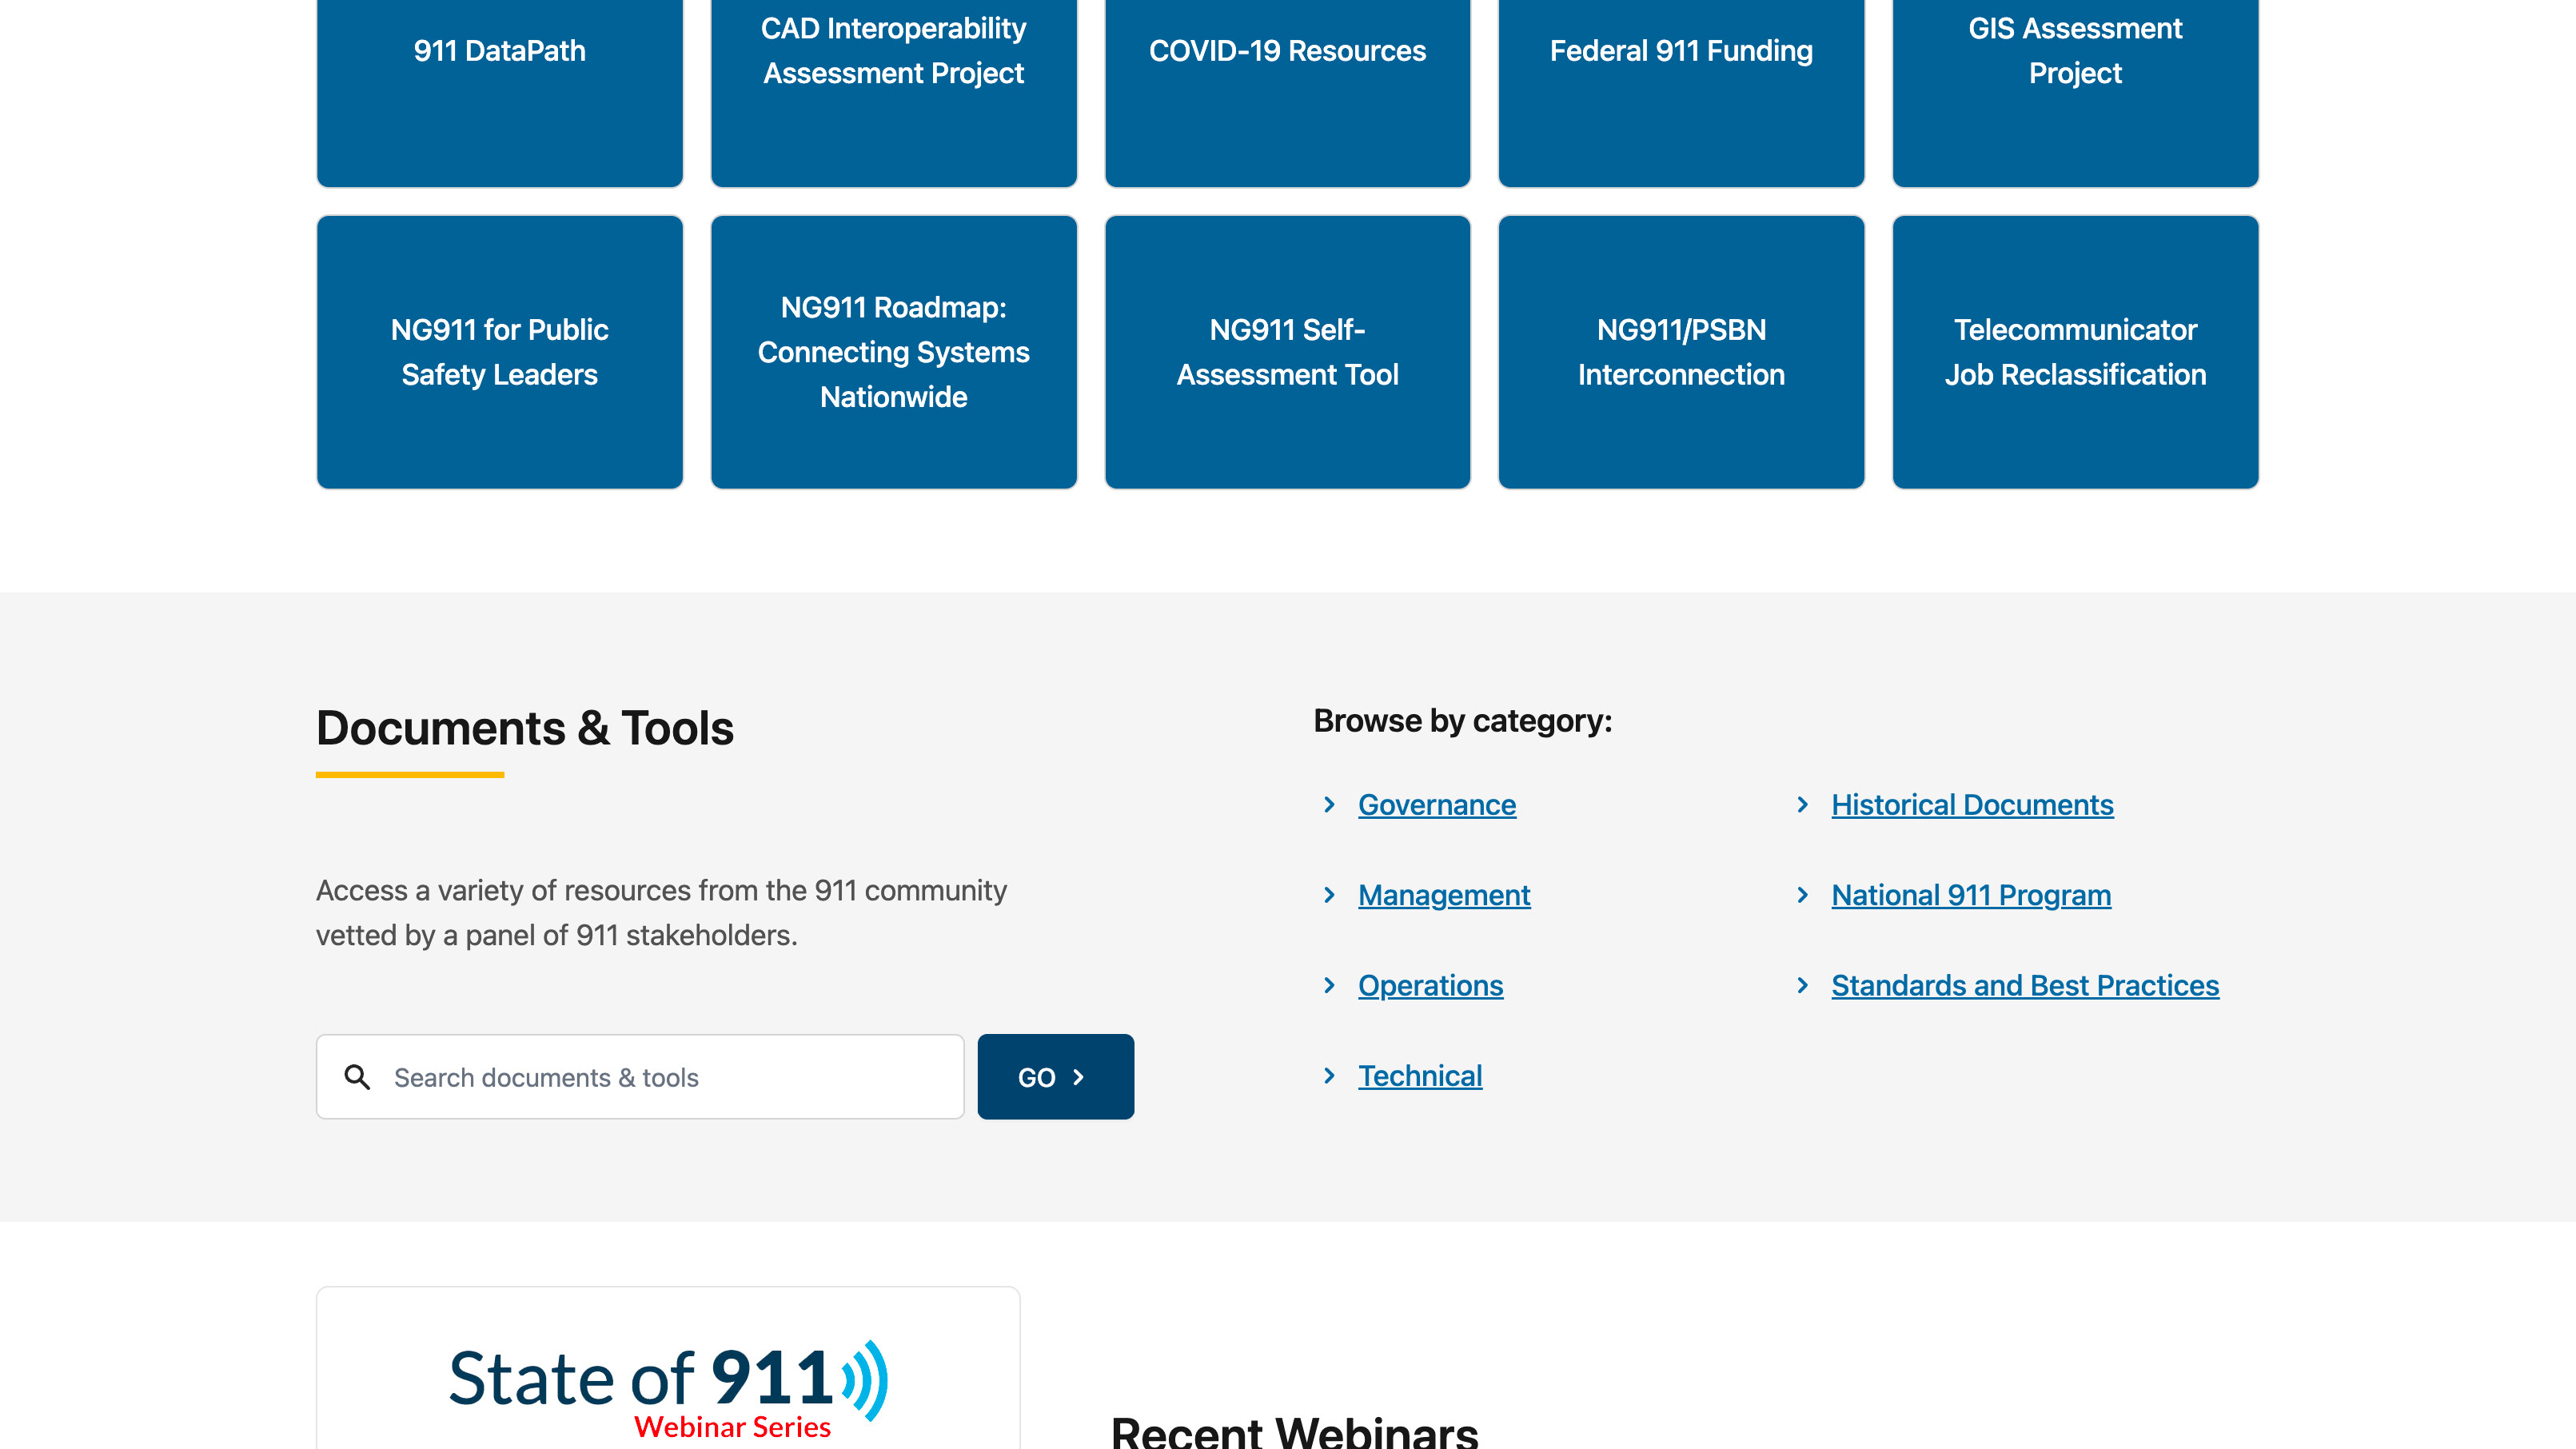The image size is (2576, 1449).
Task: Click the State of 911 Webinar Series logo
Action: (667, 1388)
